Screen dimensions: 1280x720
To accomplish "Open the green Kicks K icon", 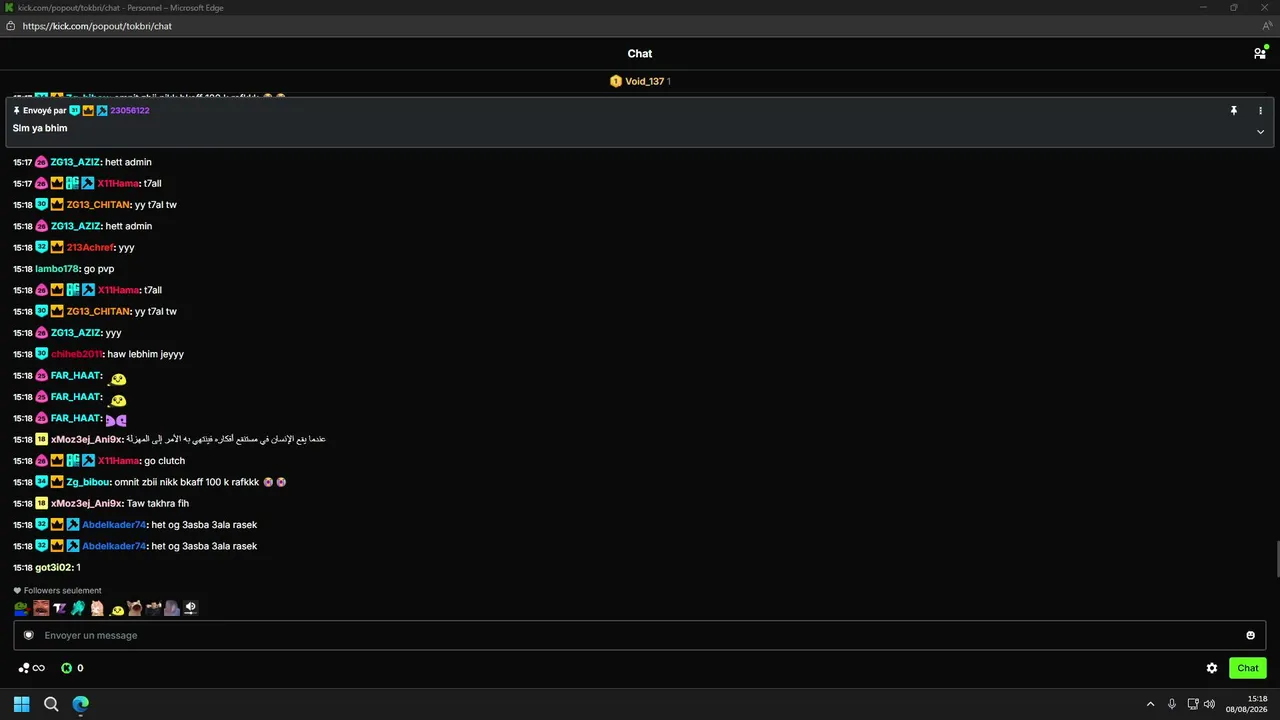I will [x=67, y=668].
